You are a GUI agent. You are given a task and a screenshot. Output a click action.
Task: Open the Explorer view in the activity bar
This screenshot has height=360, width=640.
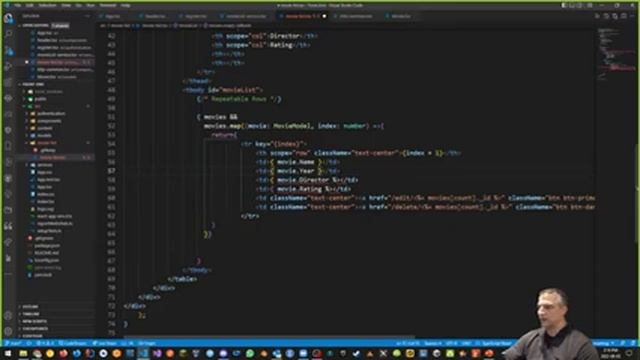pos(8,18)
